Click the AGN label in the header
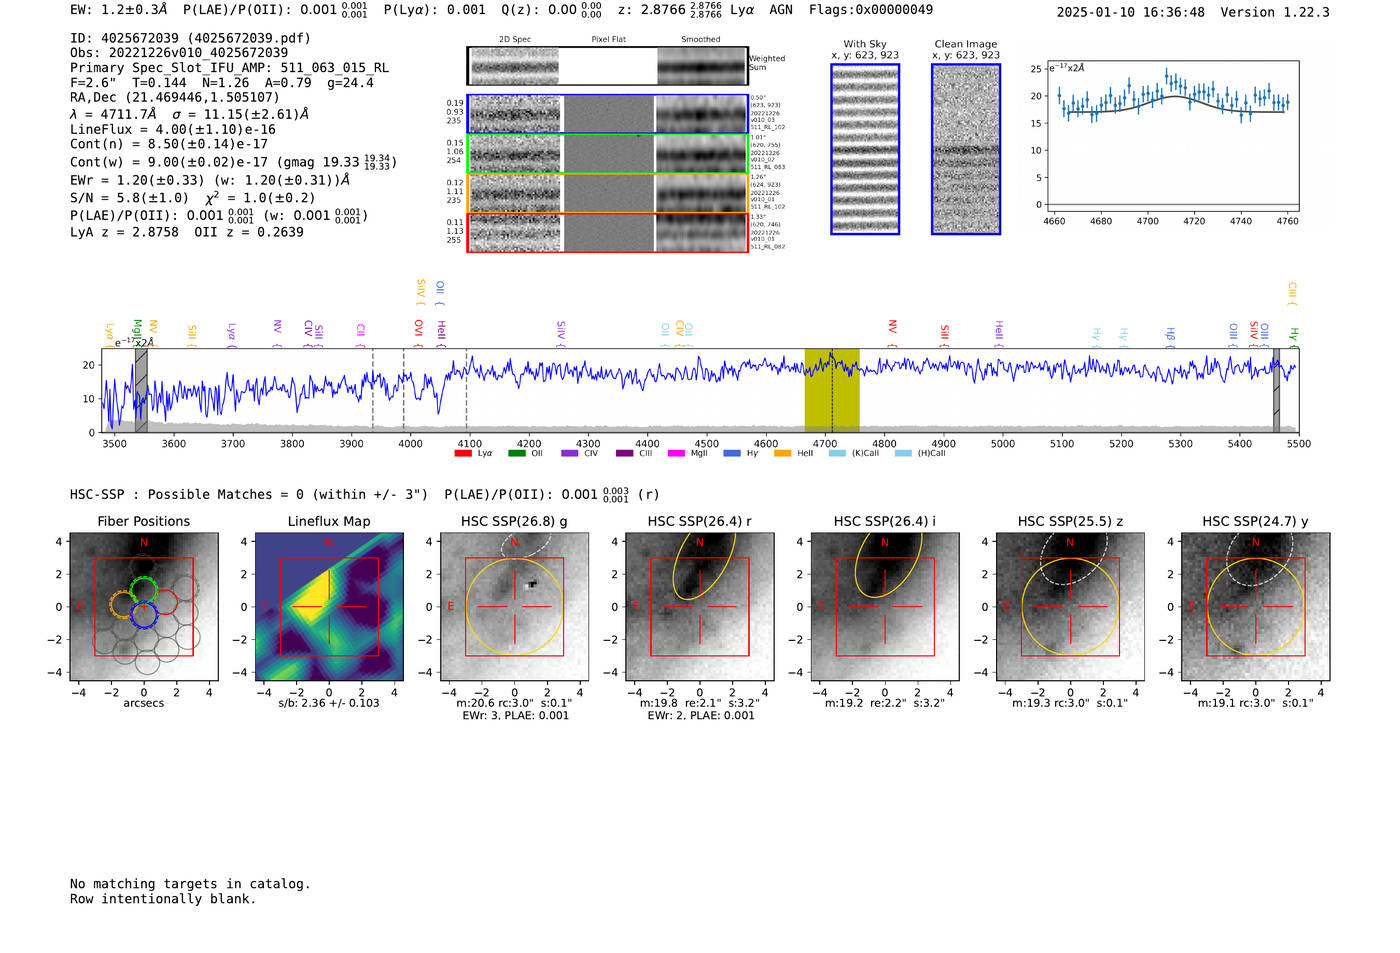Image resolution: width=1400 pixels, height=953 pixels. coord(781,10)
